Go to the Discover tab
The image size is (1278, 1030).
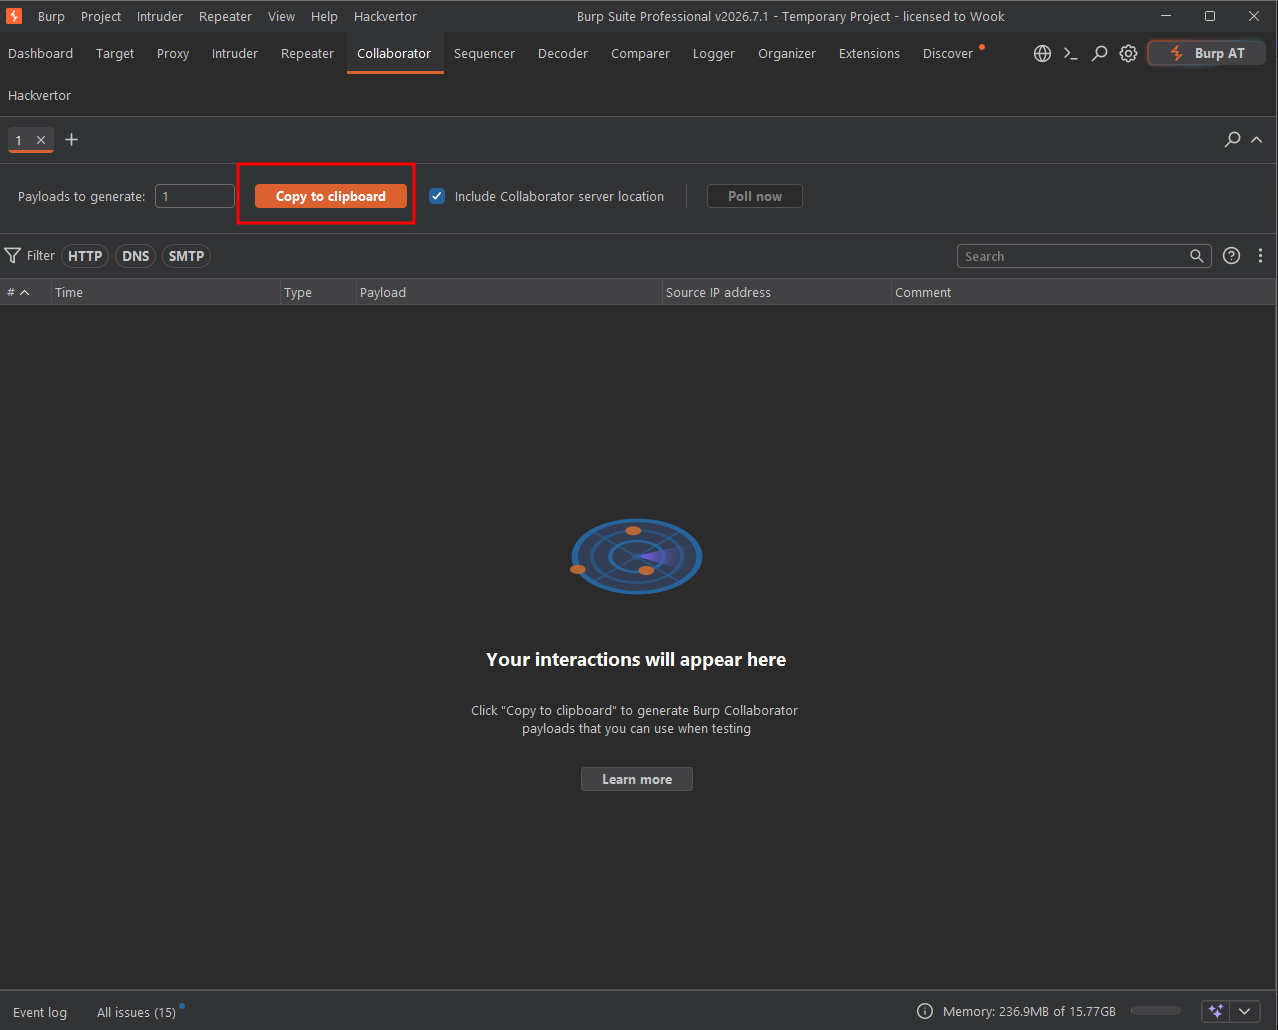[x=948, y=54]
